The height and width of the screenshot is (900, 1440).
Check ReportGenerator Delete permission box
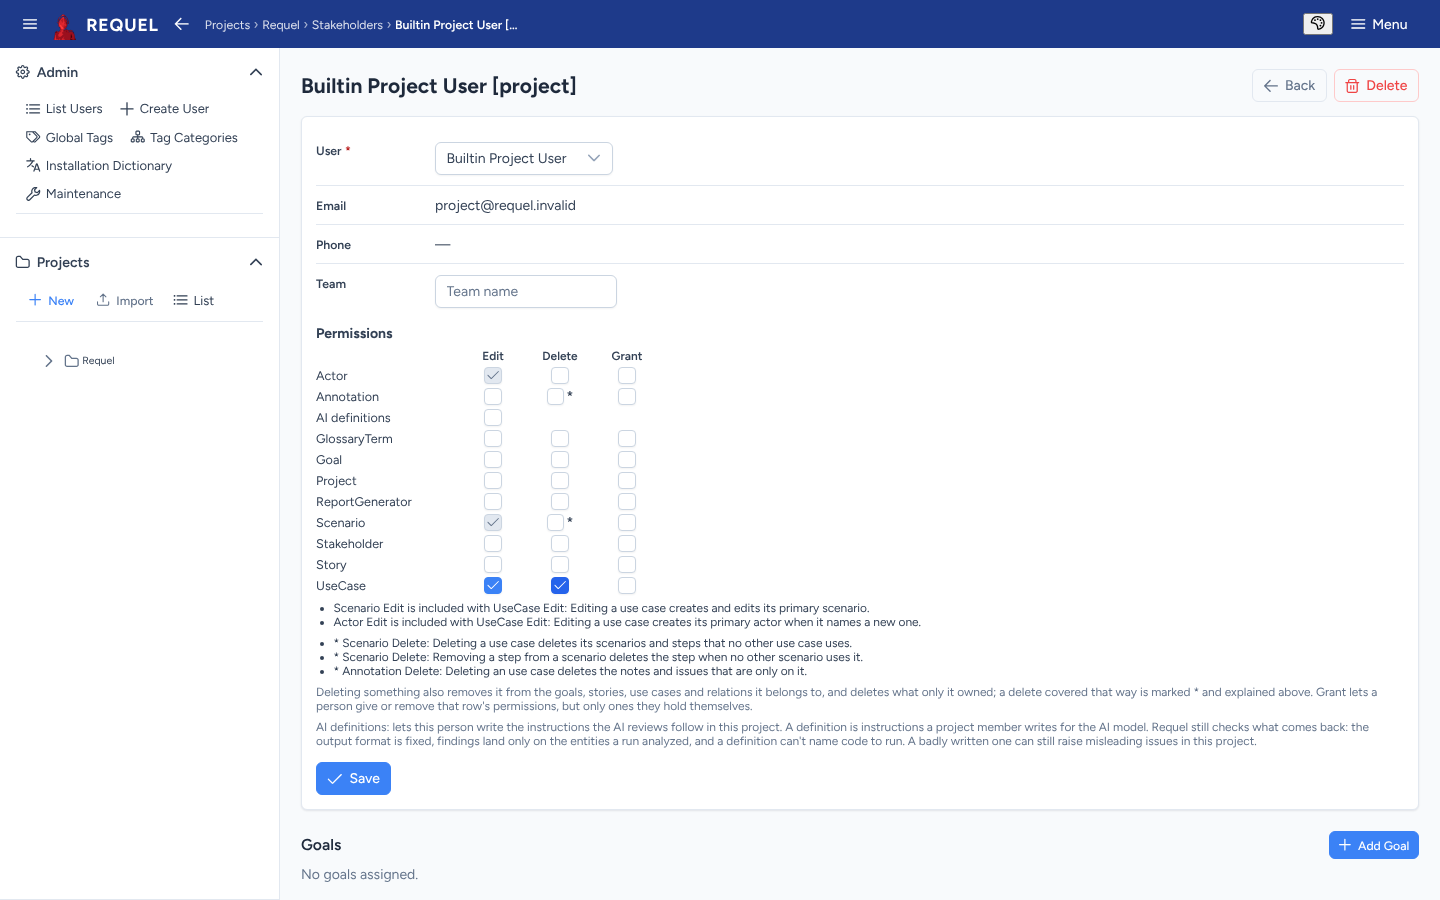(560, 502)
